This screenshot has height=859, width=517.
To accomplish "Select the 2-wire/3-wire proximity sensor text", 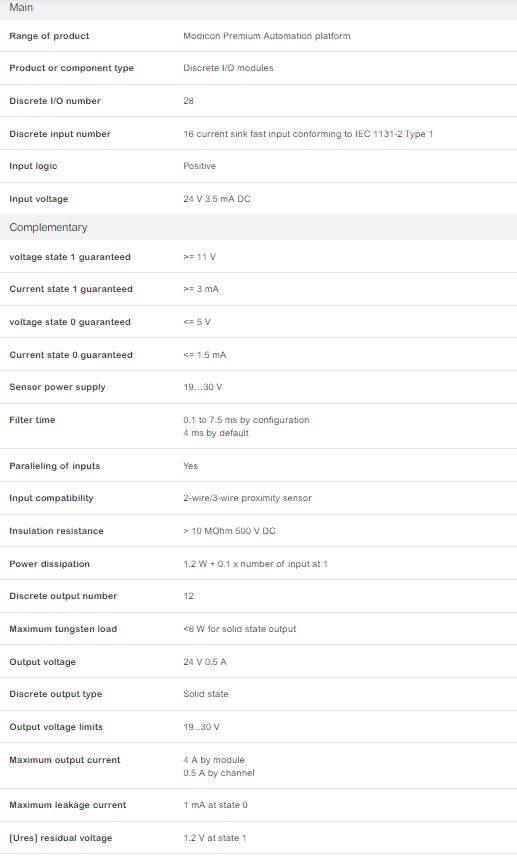I will pos(248,498).
